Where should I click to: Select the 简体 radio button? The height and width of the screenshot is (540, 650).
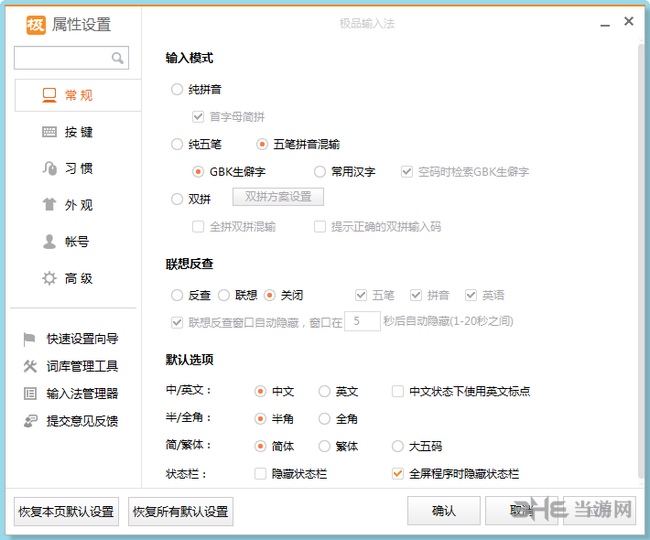coord(260,446)
